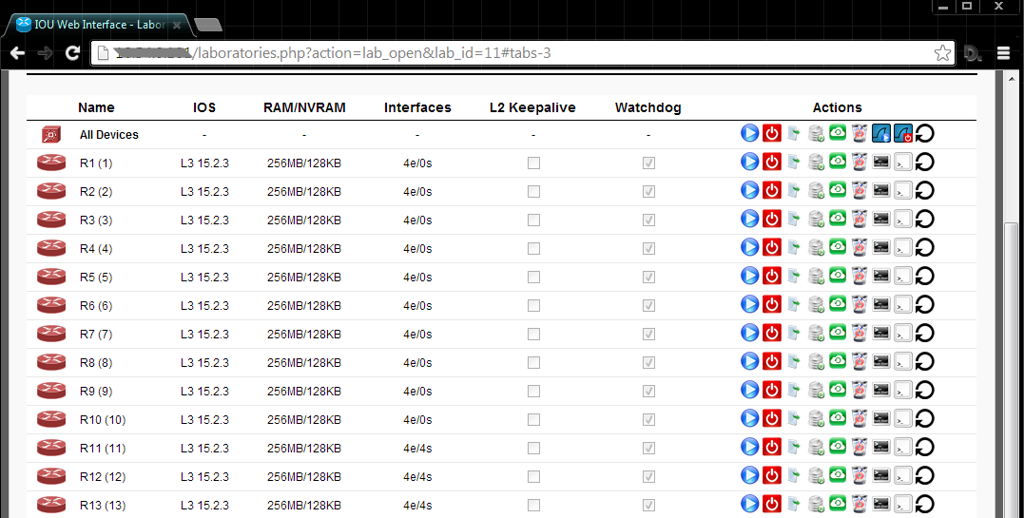
Task: Click the white shell prompt icon for R8
Action: [x=903, y=362]
